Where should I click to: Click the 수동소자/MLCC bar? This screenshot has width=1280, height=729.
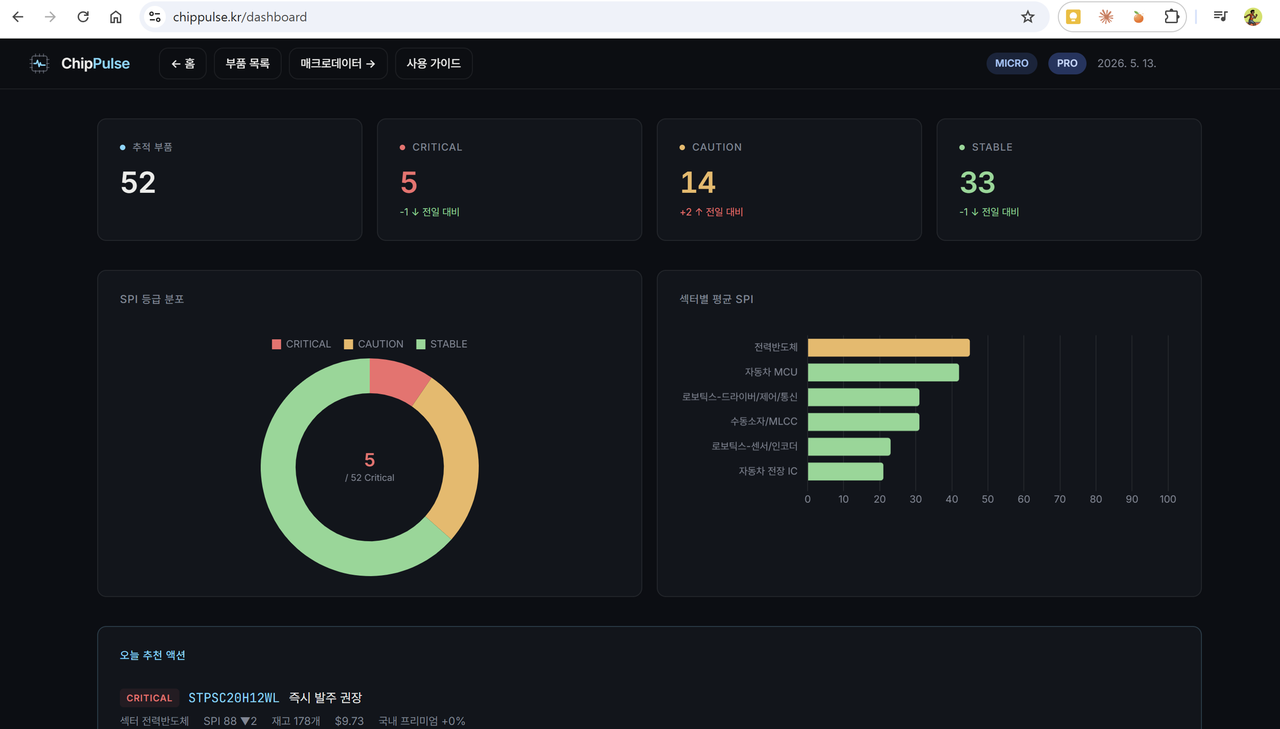(x=863, y=422)
